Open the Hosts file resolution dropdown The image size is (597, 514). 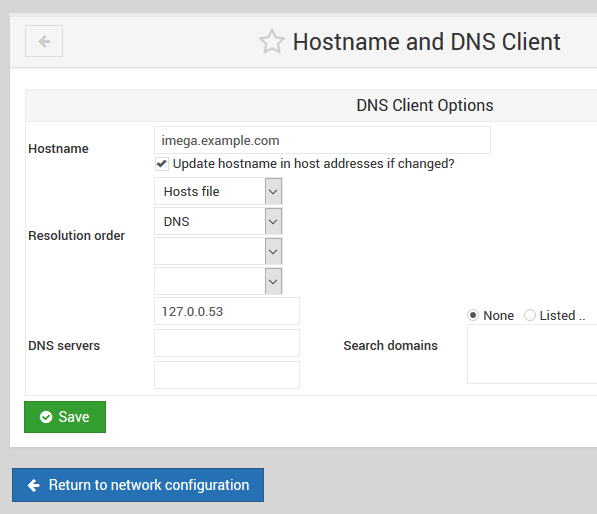[x=218, y=191]
